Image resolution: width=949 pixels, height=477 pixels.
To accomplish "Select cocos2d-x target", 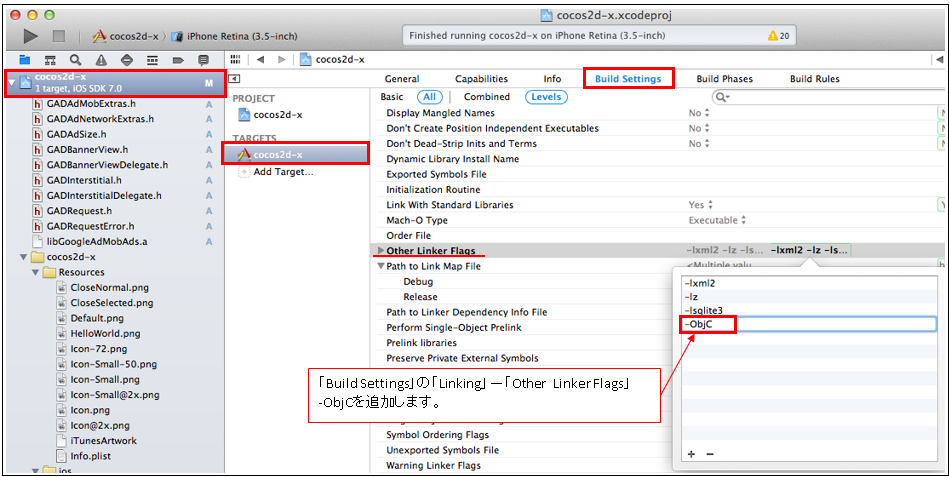I will pos(271,155).
